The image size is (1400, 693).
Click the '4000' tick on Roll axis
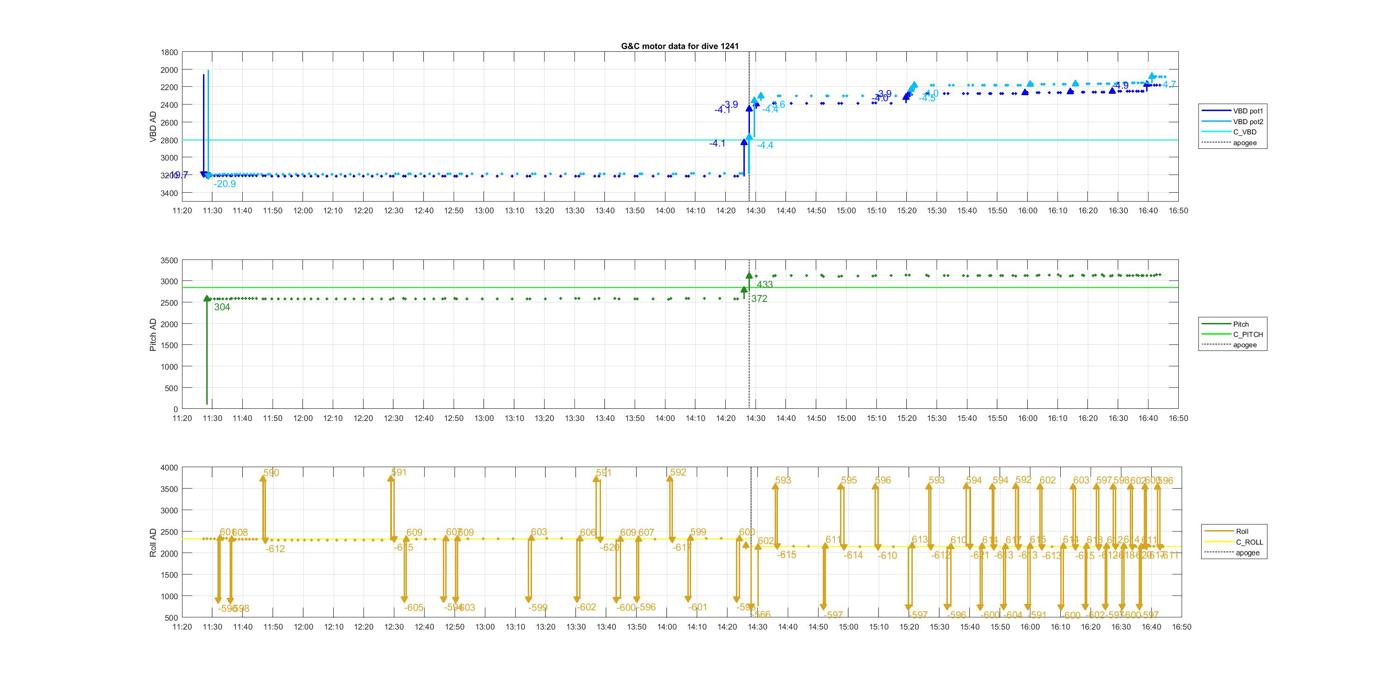(169, 468)
